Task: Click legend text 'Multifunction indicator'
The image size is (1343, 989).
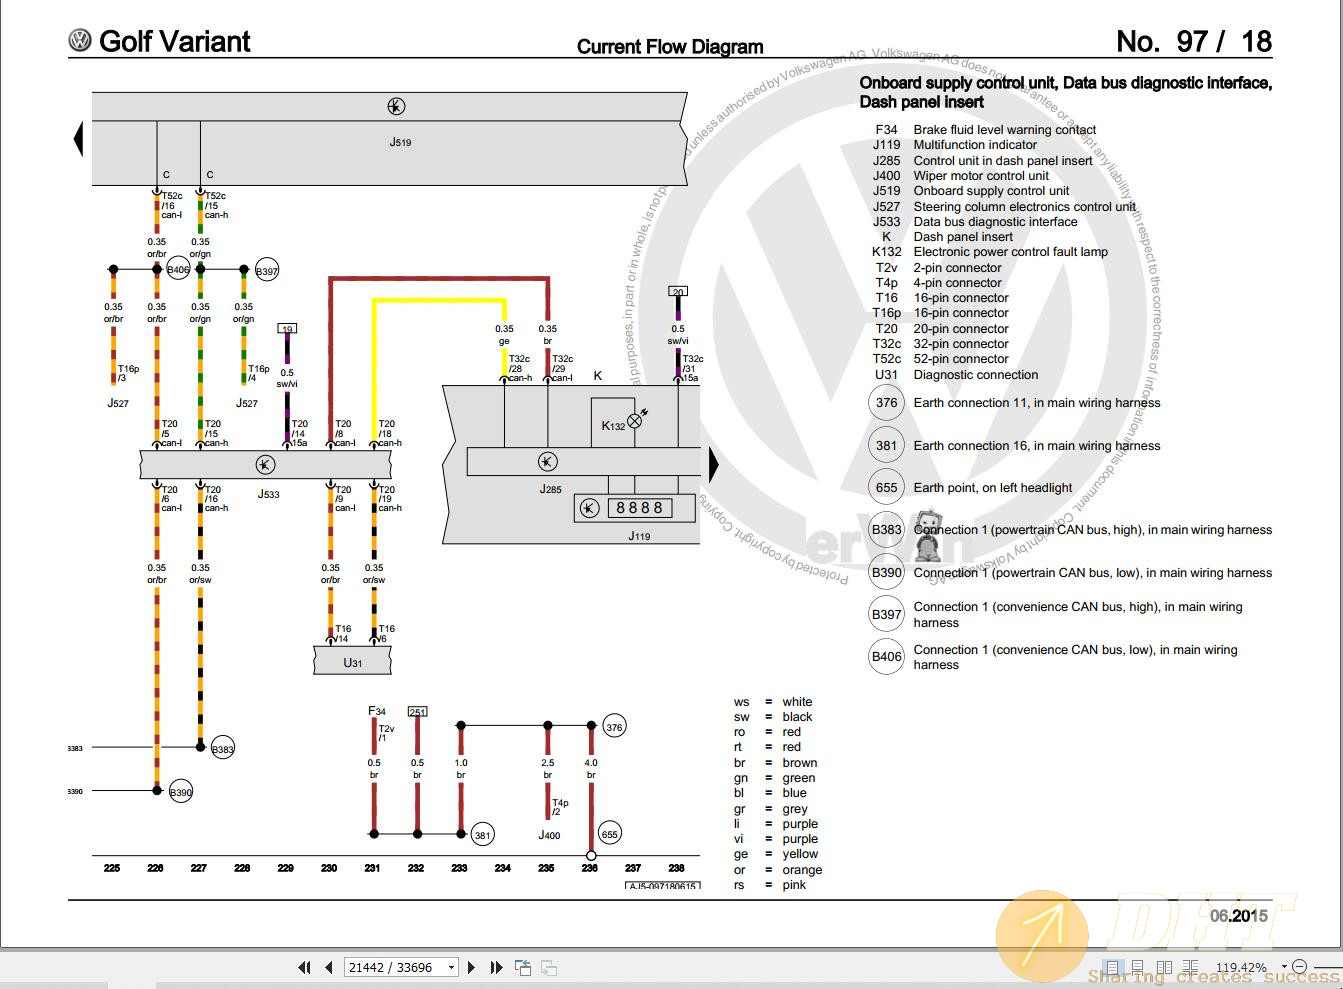Action: coord(975,145)
